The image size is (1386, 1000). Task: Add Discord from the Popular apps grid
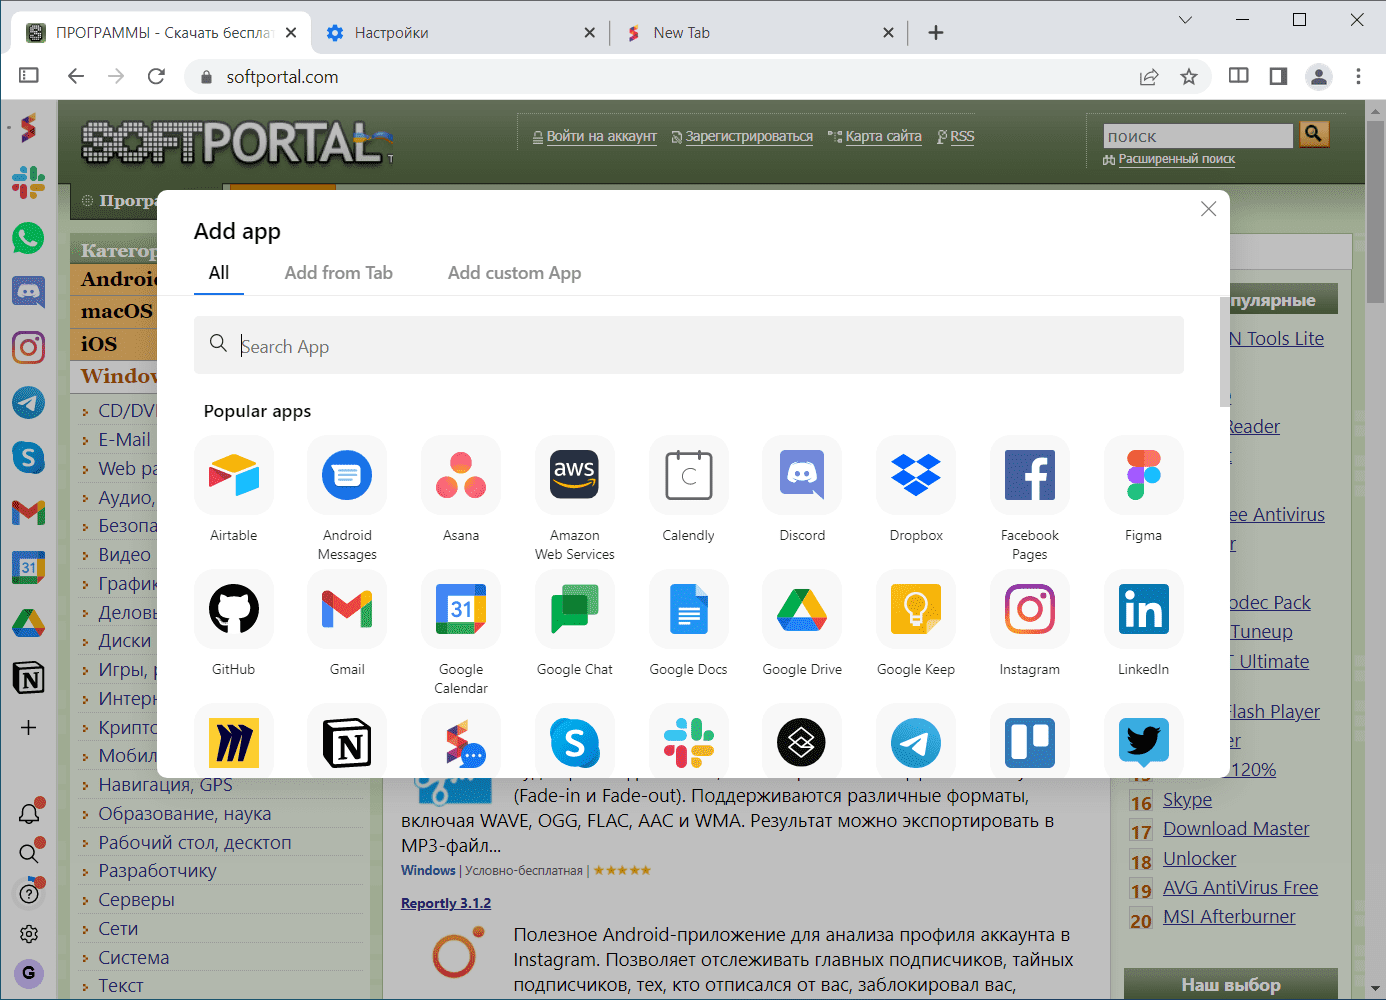tap(802, 475)
